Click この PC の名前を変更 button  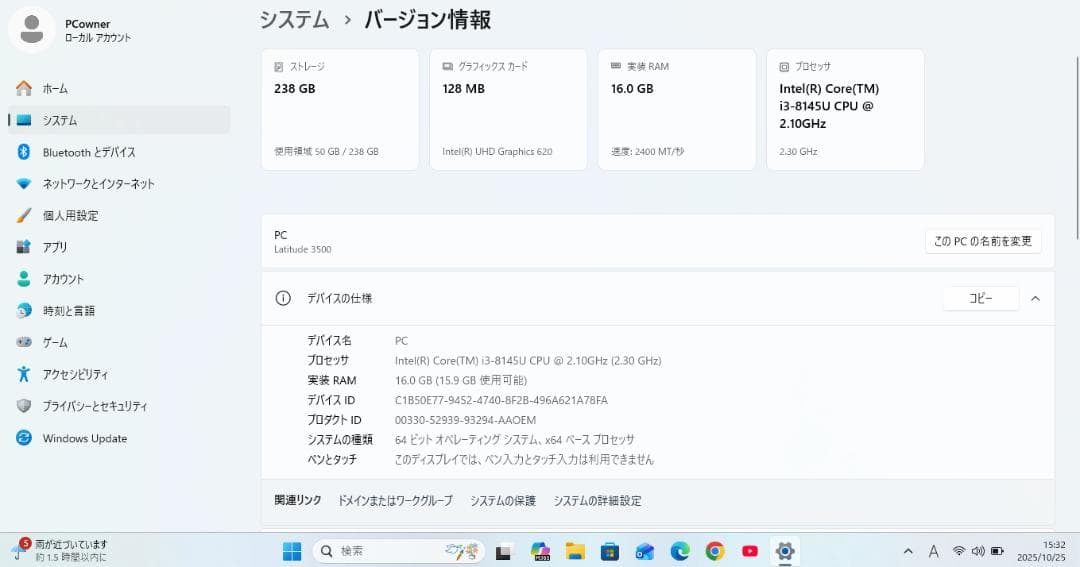click(x=983, y=241)
